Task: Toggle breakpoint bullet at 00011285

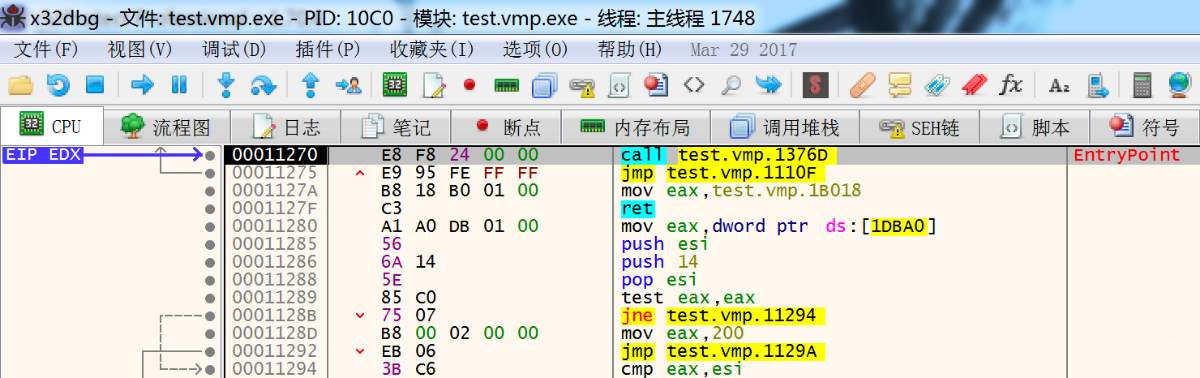Action: point(209,245)
